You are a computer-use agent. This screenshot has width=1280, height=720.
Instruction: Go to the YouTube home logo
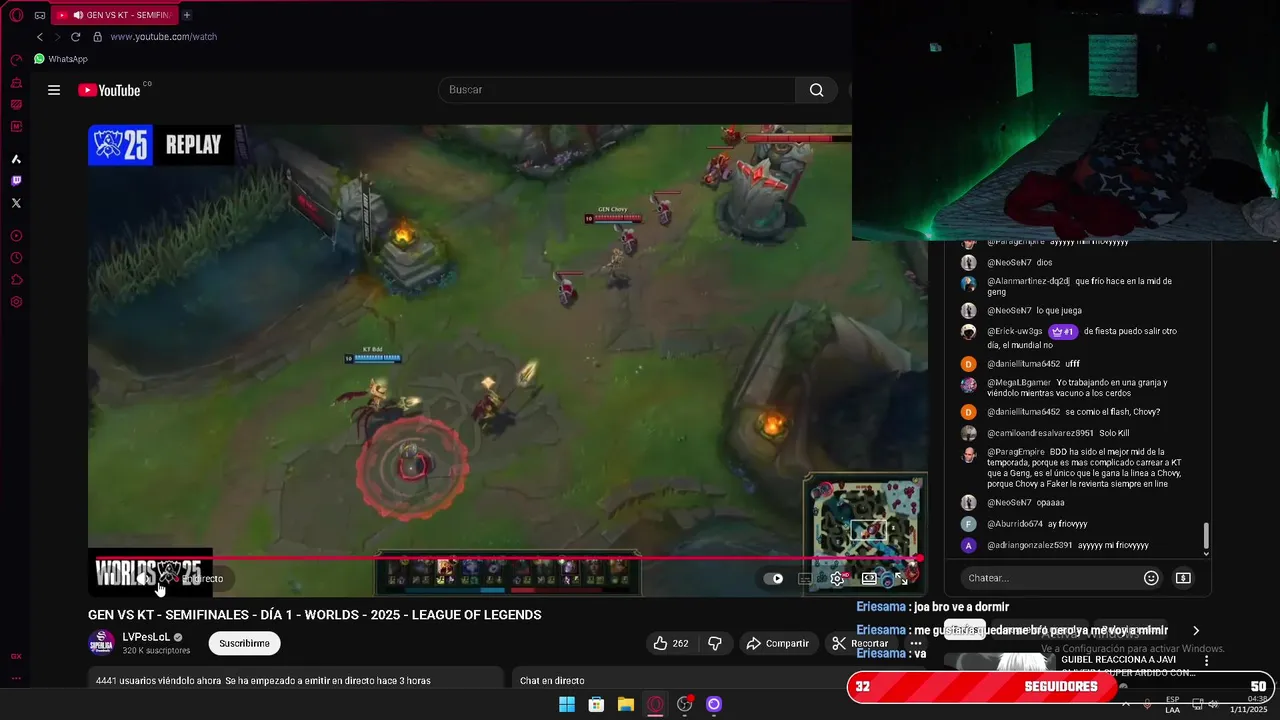pos(110,90)
